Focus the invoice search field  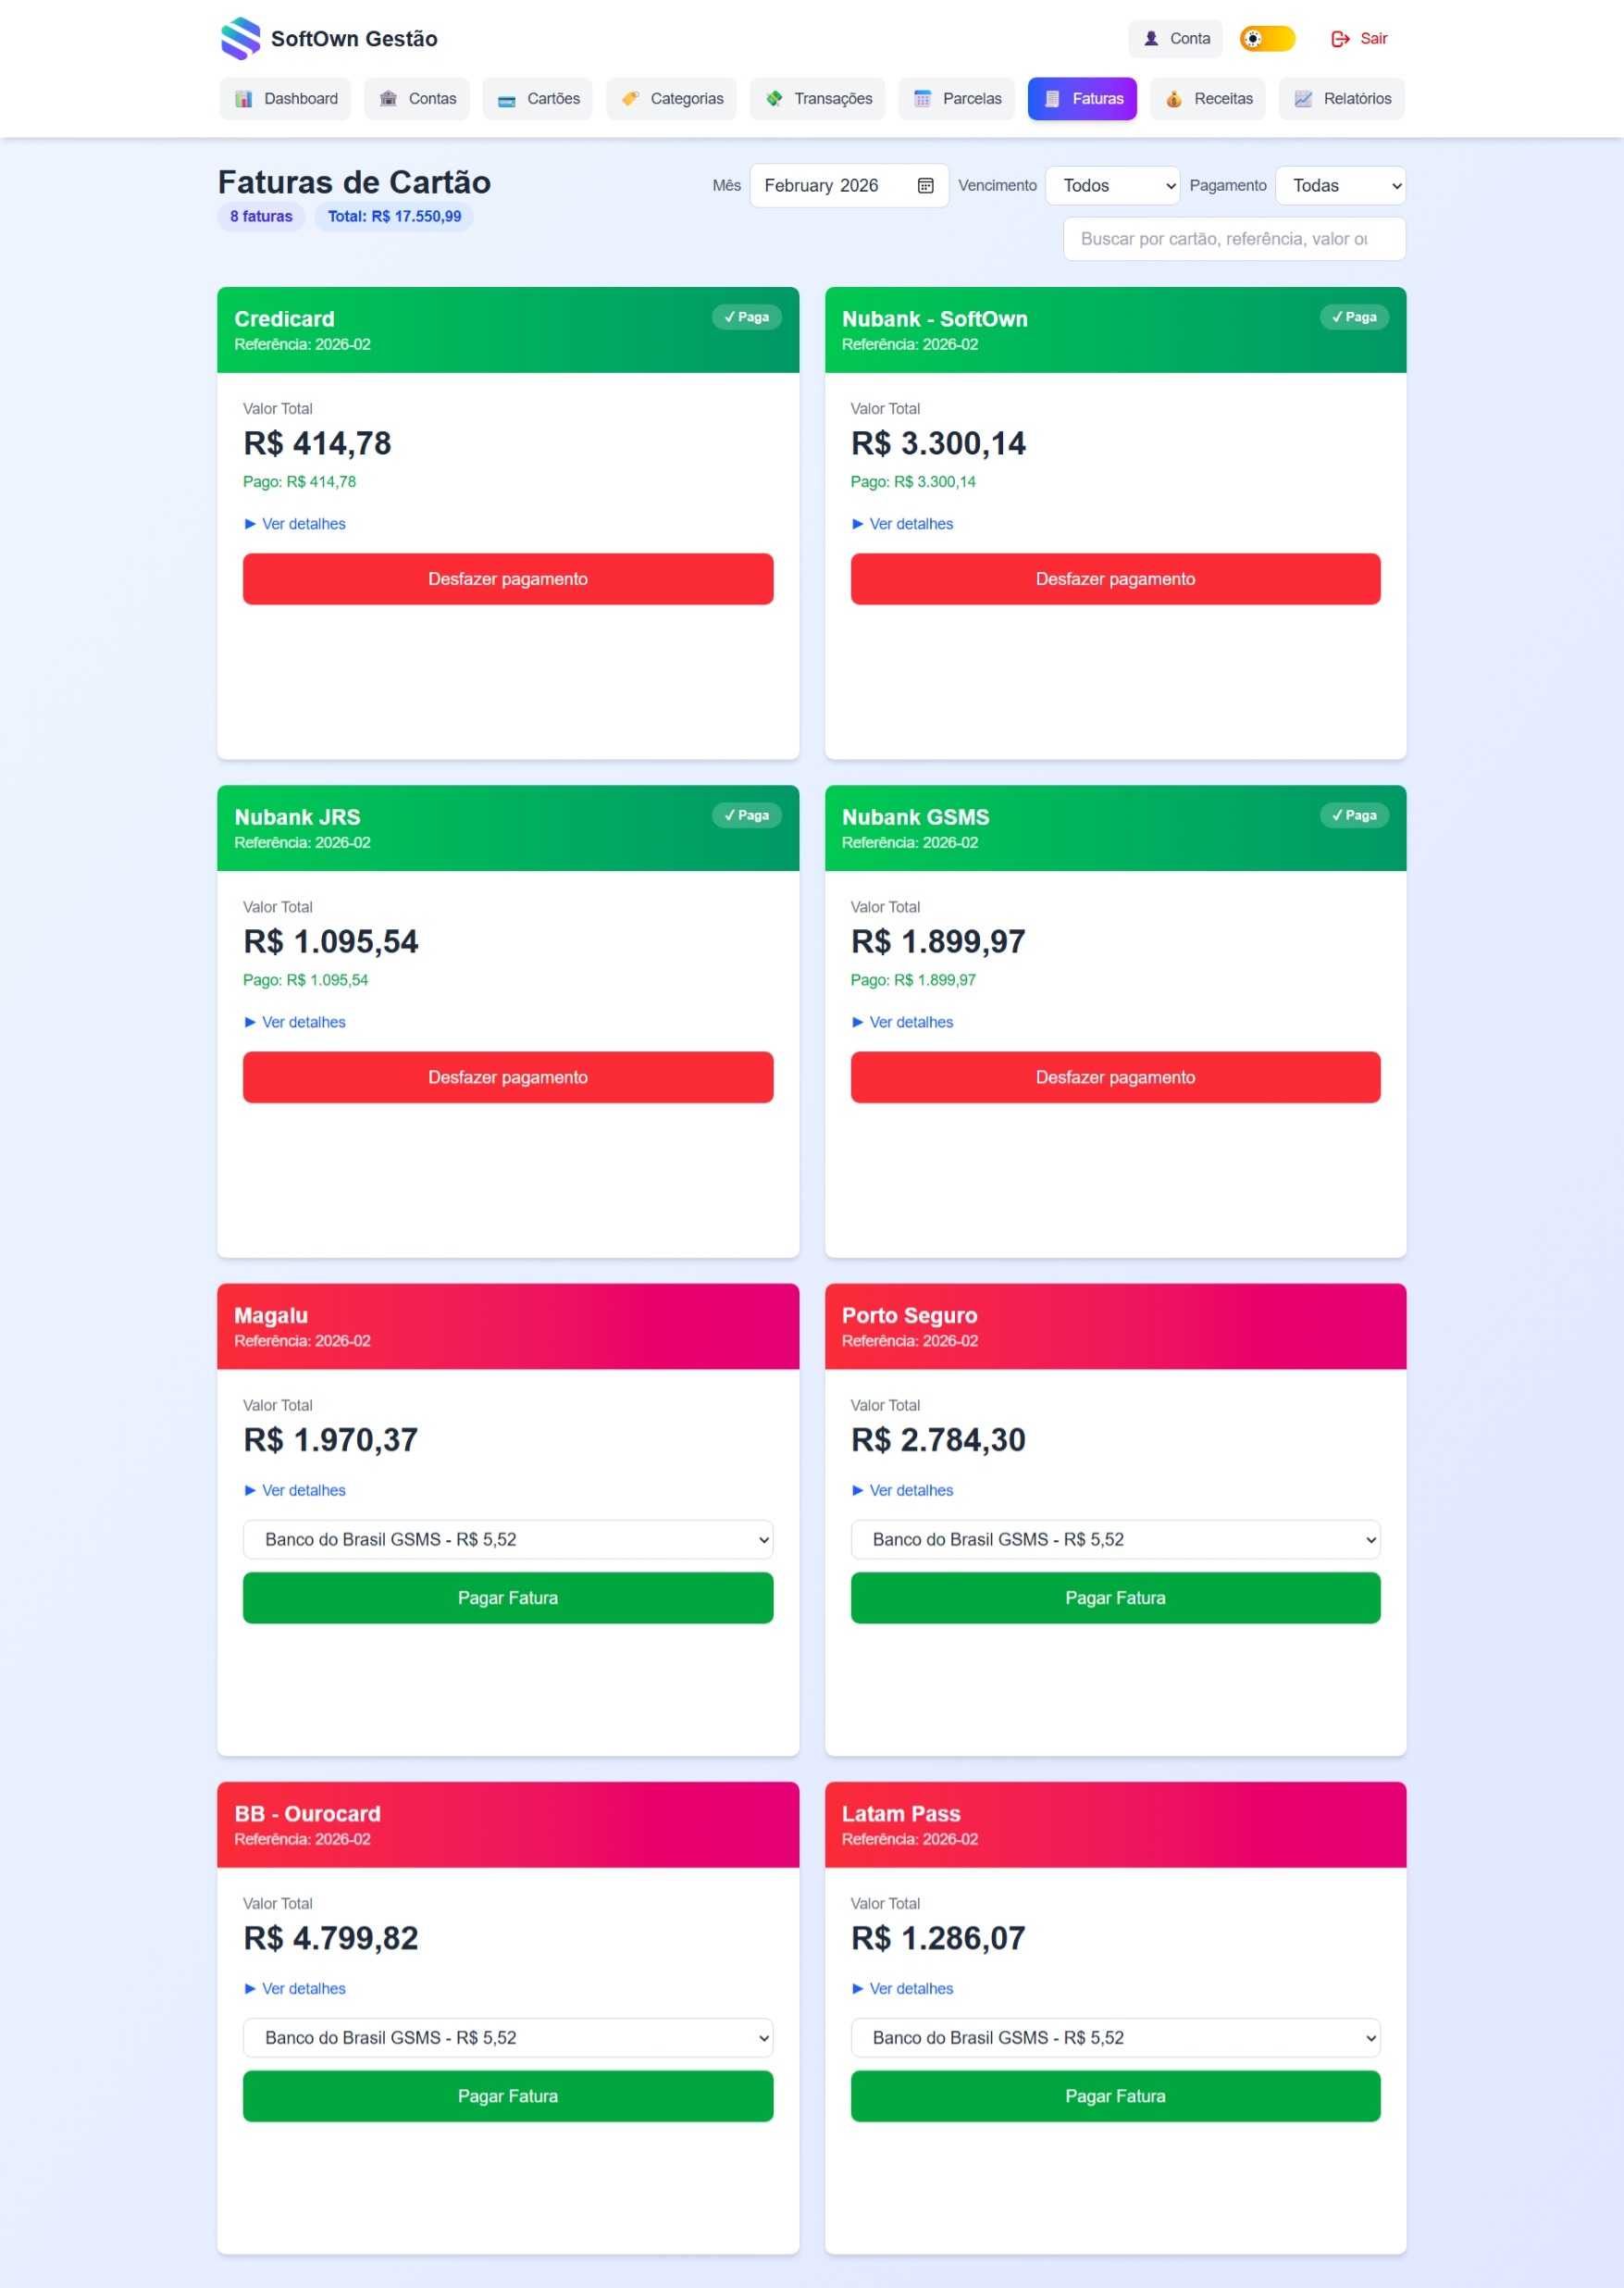(1233, 239)
